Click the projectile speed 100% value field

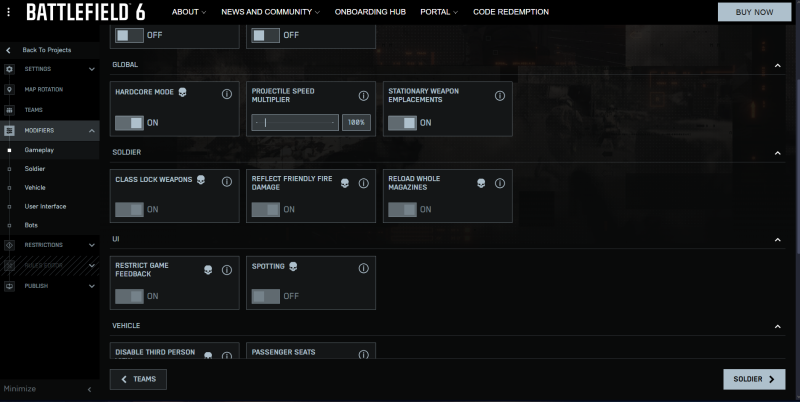[x=356, y=122]
